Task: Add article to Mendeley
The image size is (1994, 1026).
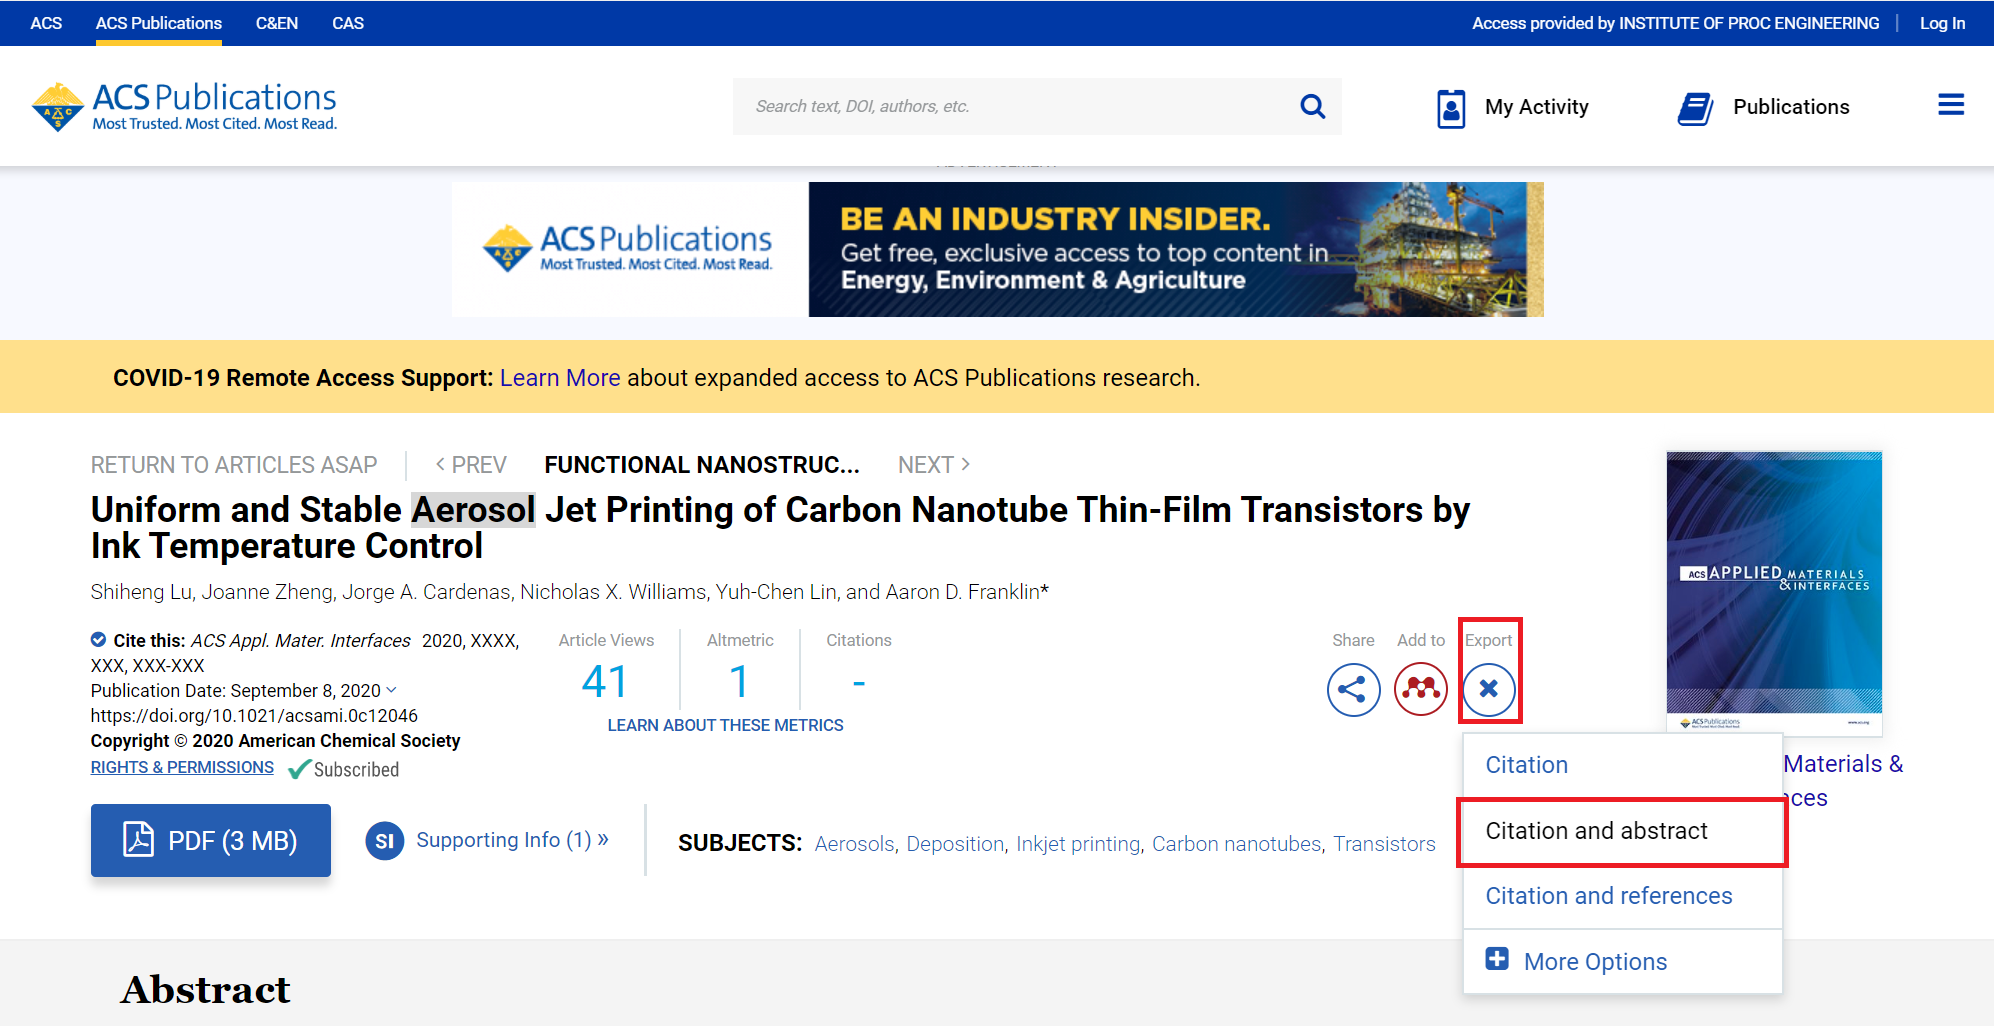Action: (x=1420, y=689)
